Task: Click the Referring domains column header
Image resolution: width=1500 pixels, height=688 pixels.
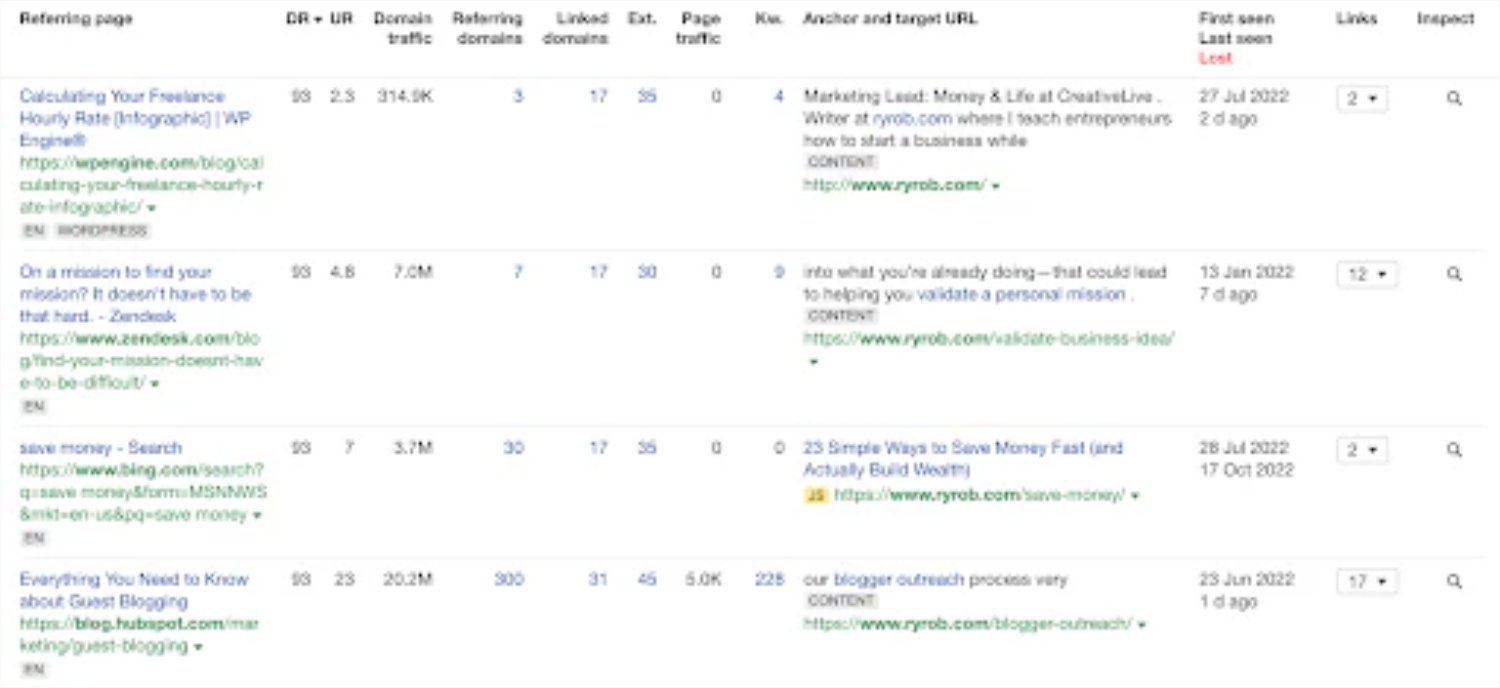Action: 487,25
